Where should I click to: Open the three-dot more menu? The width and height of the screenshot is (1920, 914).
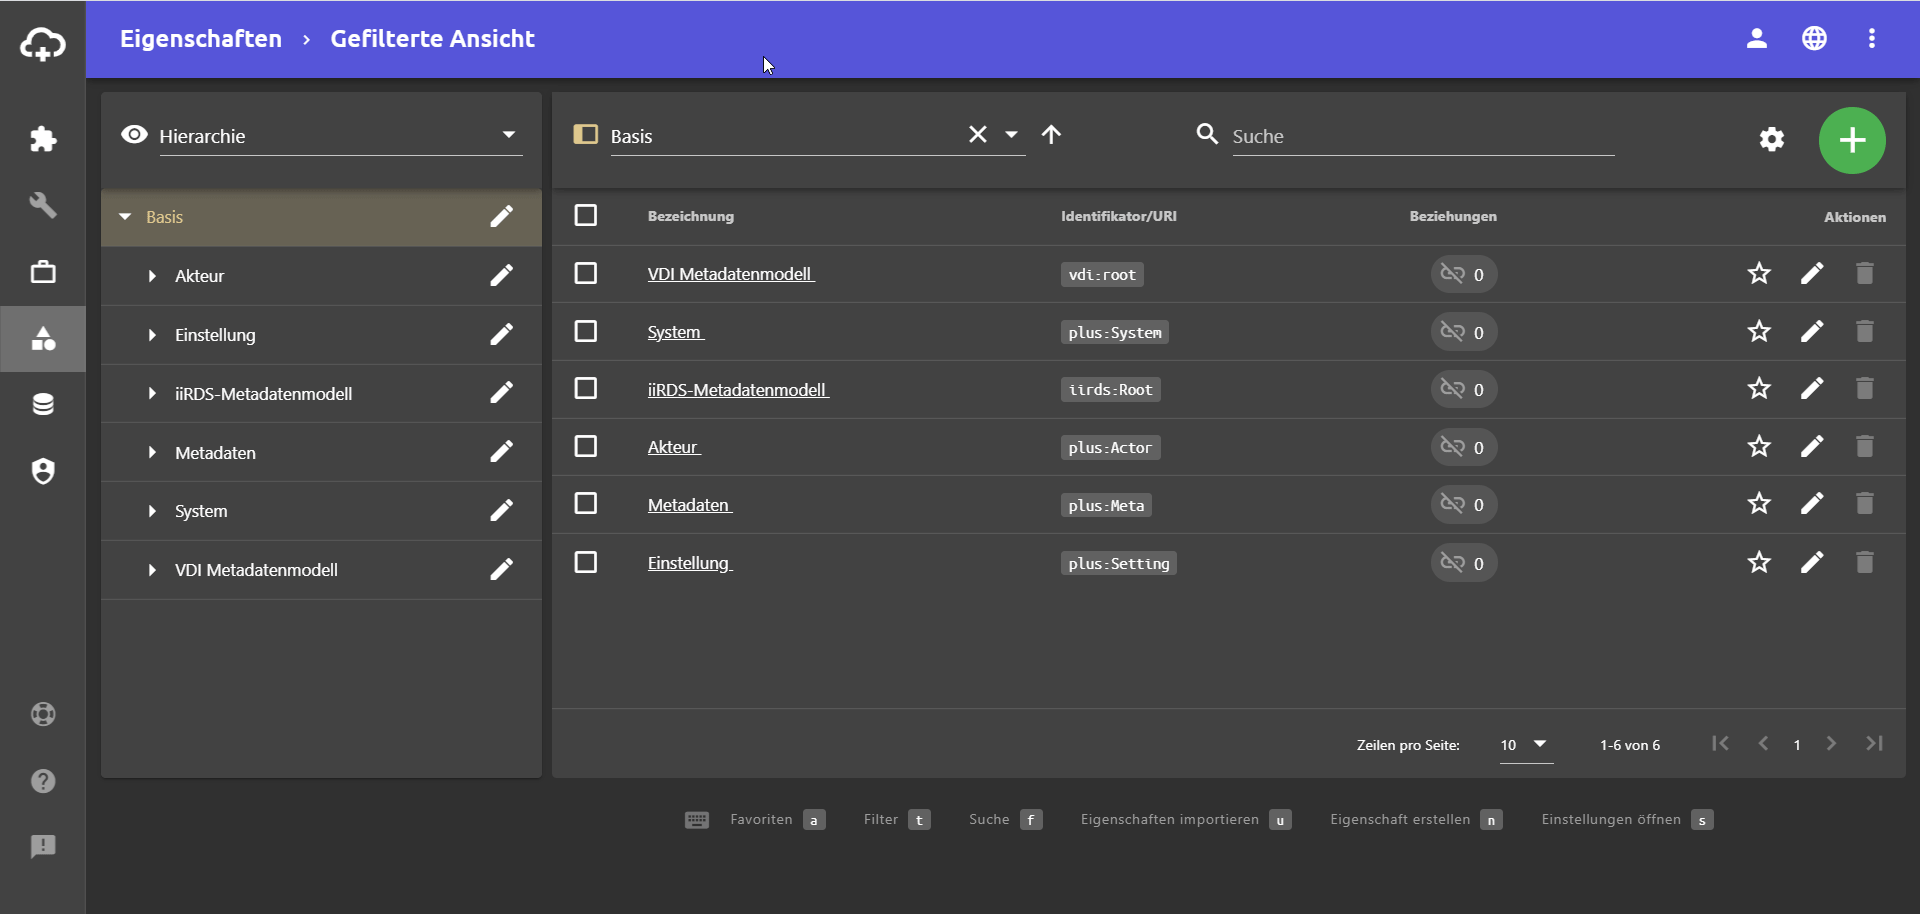click(x=1872, y=38)
